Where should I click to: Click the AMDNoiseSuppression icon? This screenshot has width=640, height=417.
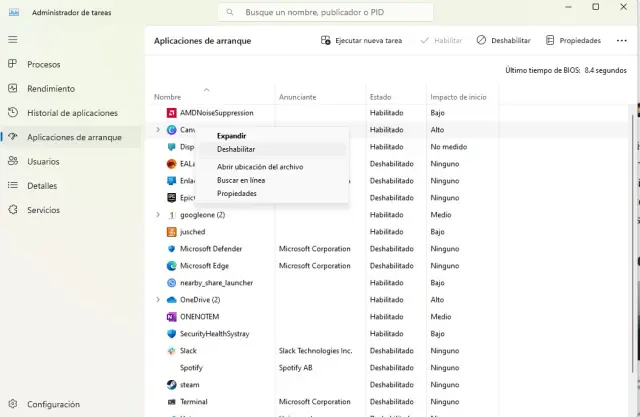[x=172, y=113]
